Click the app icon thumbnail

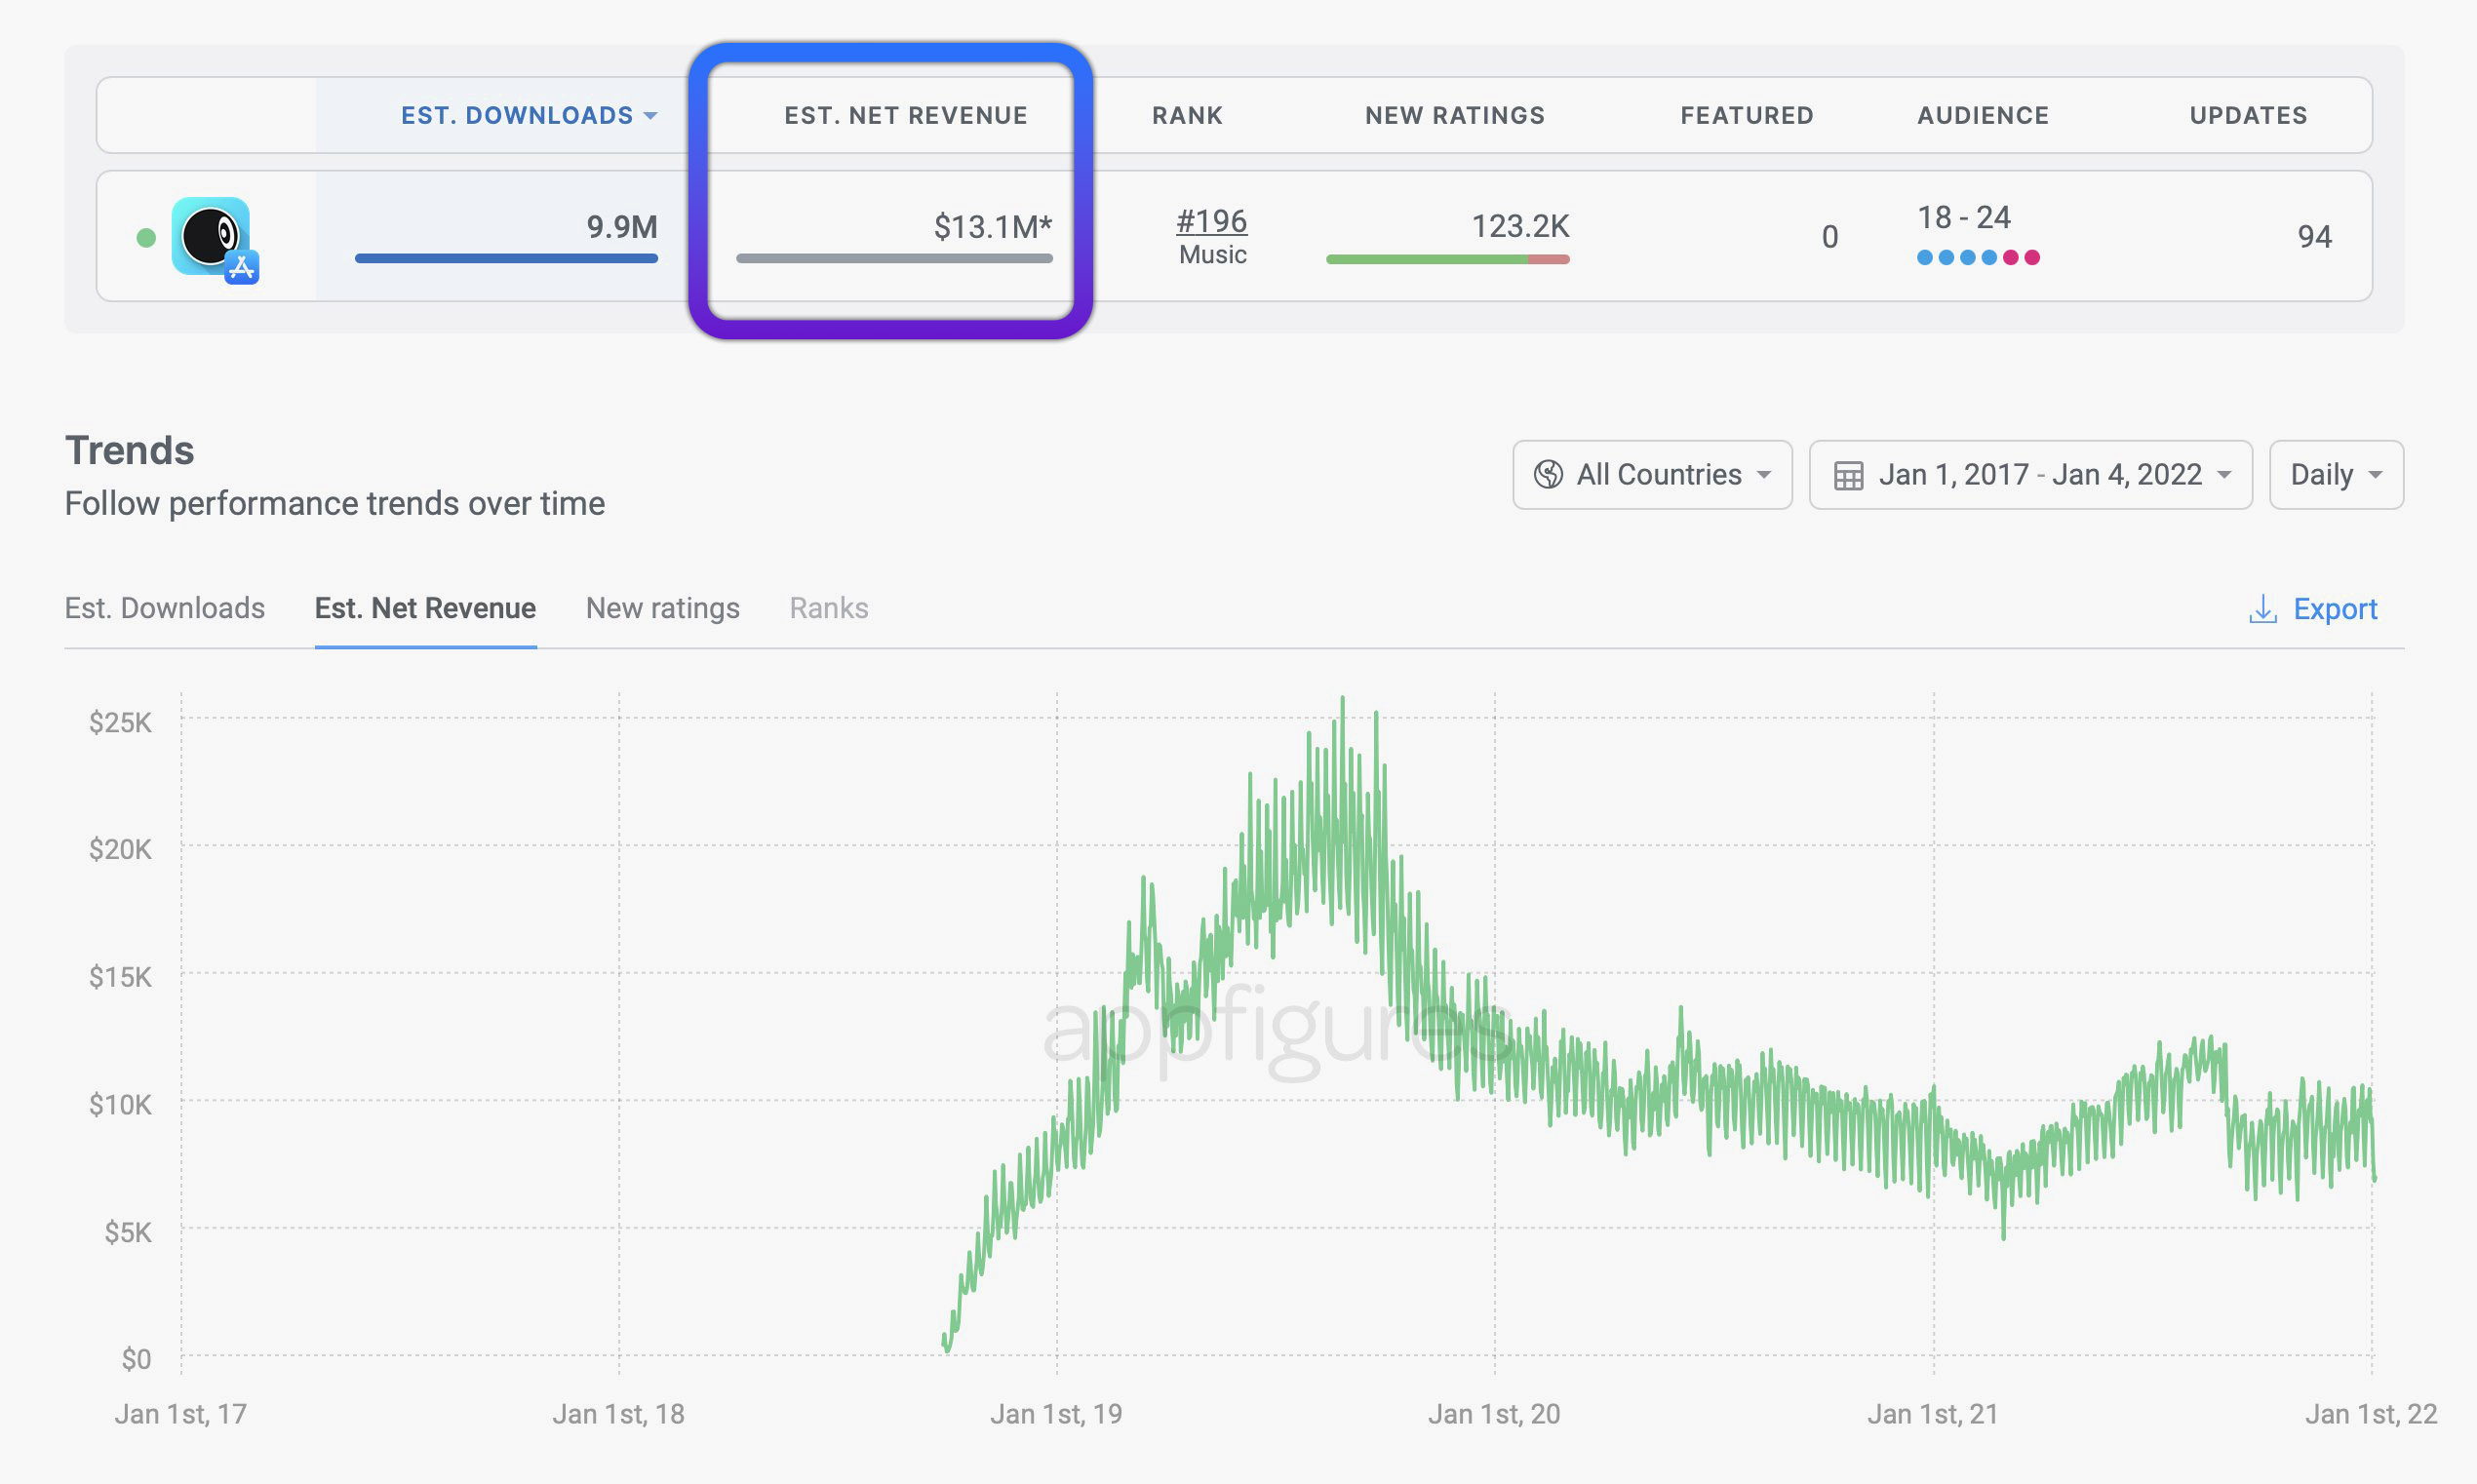[210, 236]
